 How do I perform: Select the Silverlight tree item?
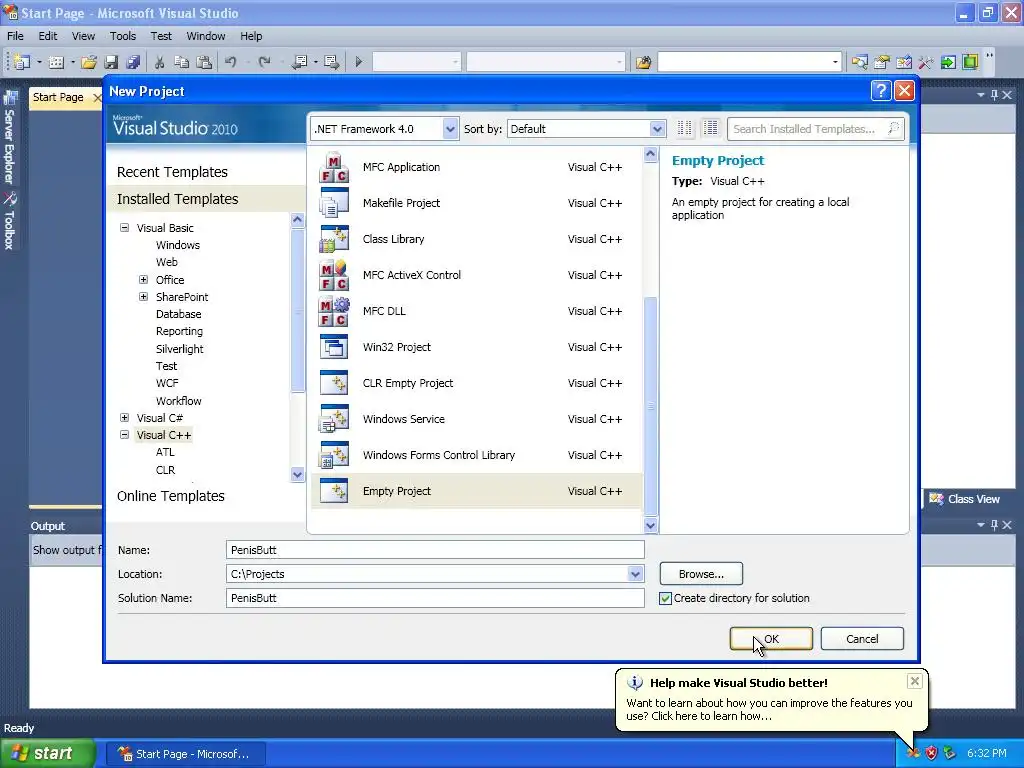(x=180, y=349)
